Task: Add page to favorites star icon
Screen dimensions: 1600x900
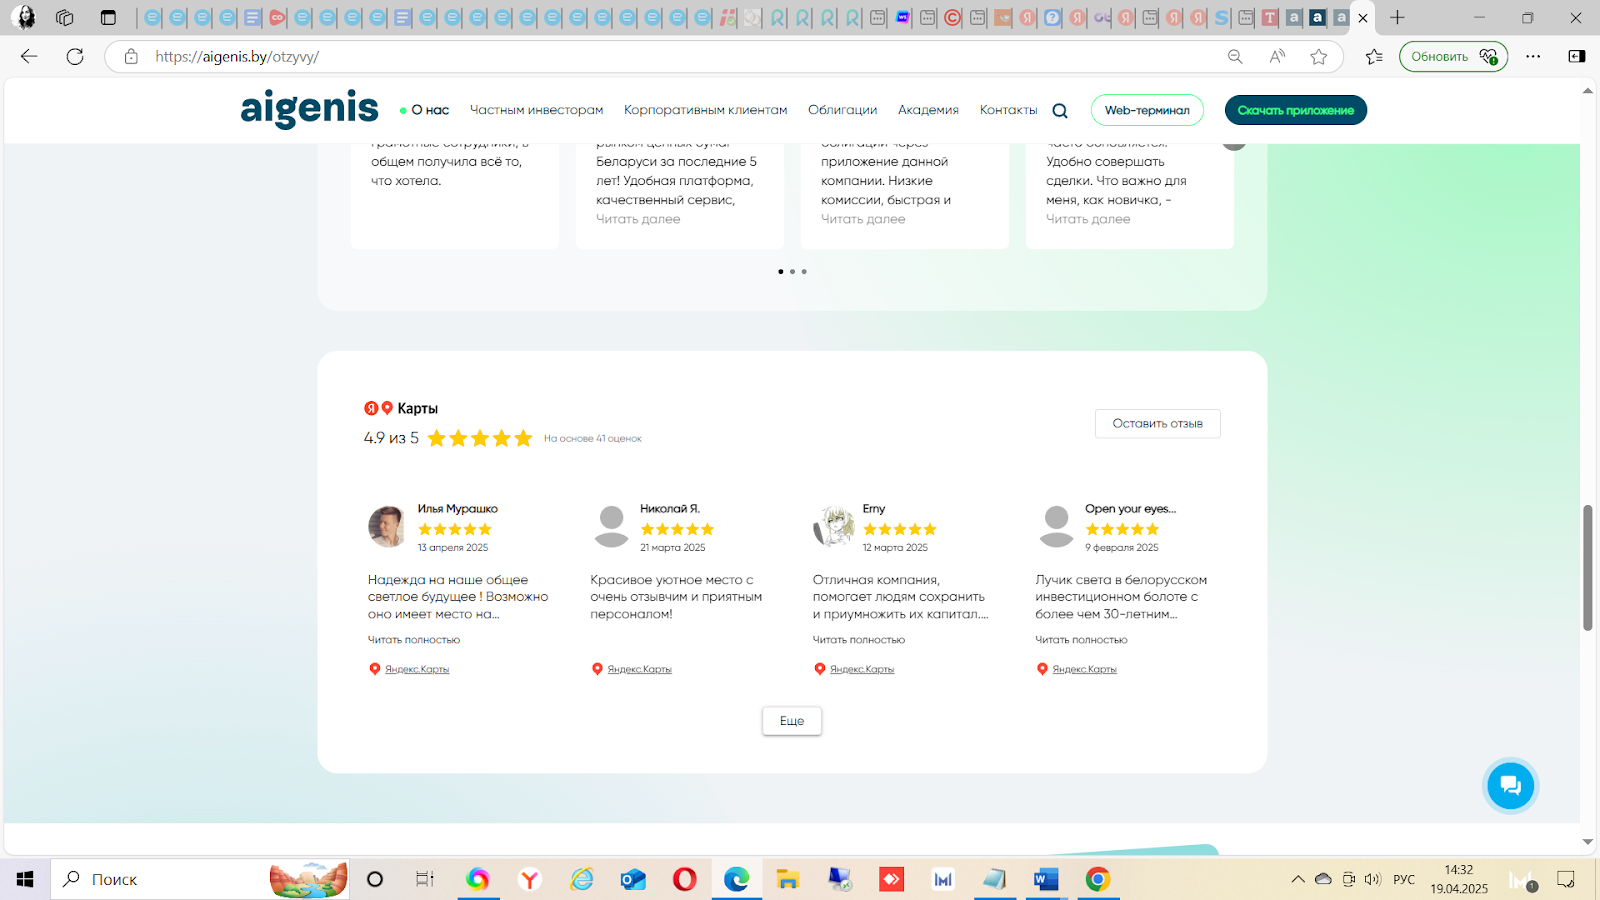Action: 1319,57
